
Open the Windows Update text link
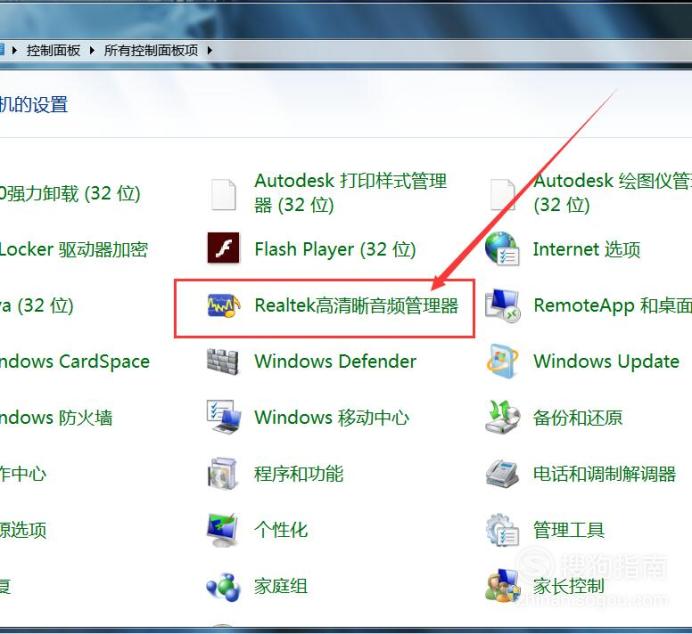click(606, 362)
